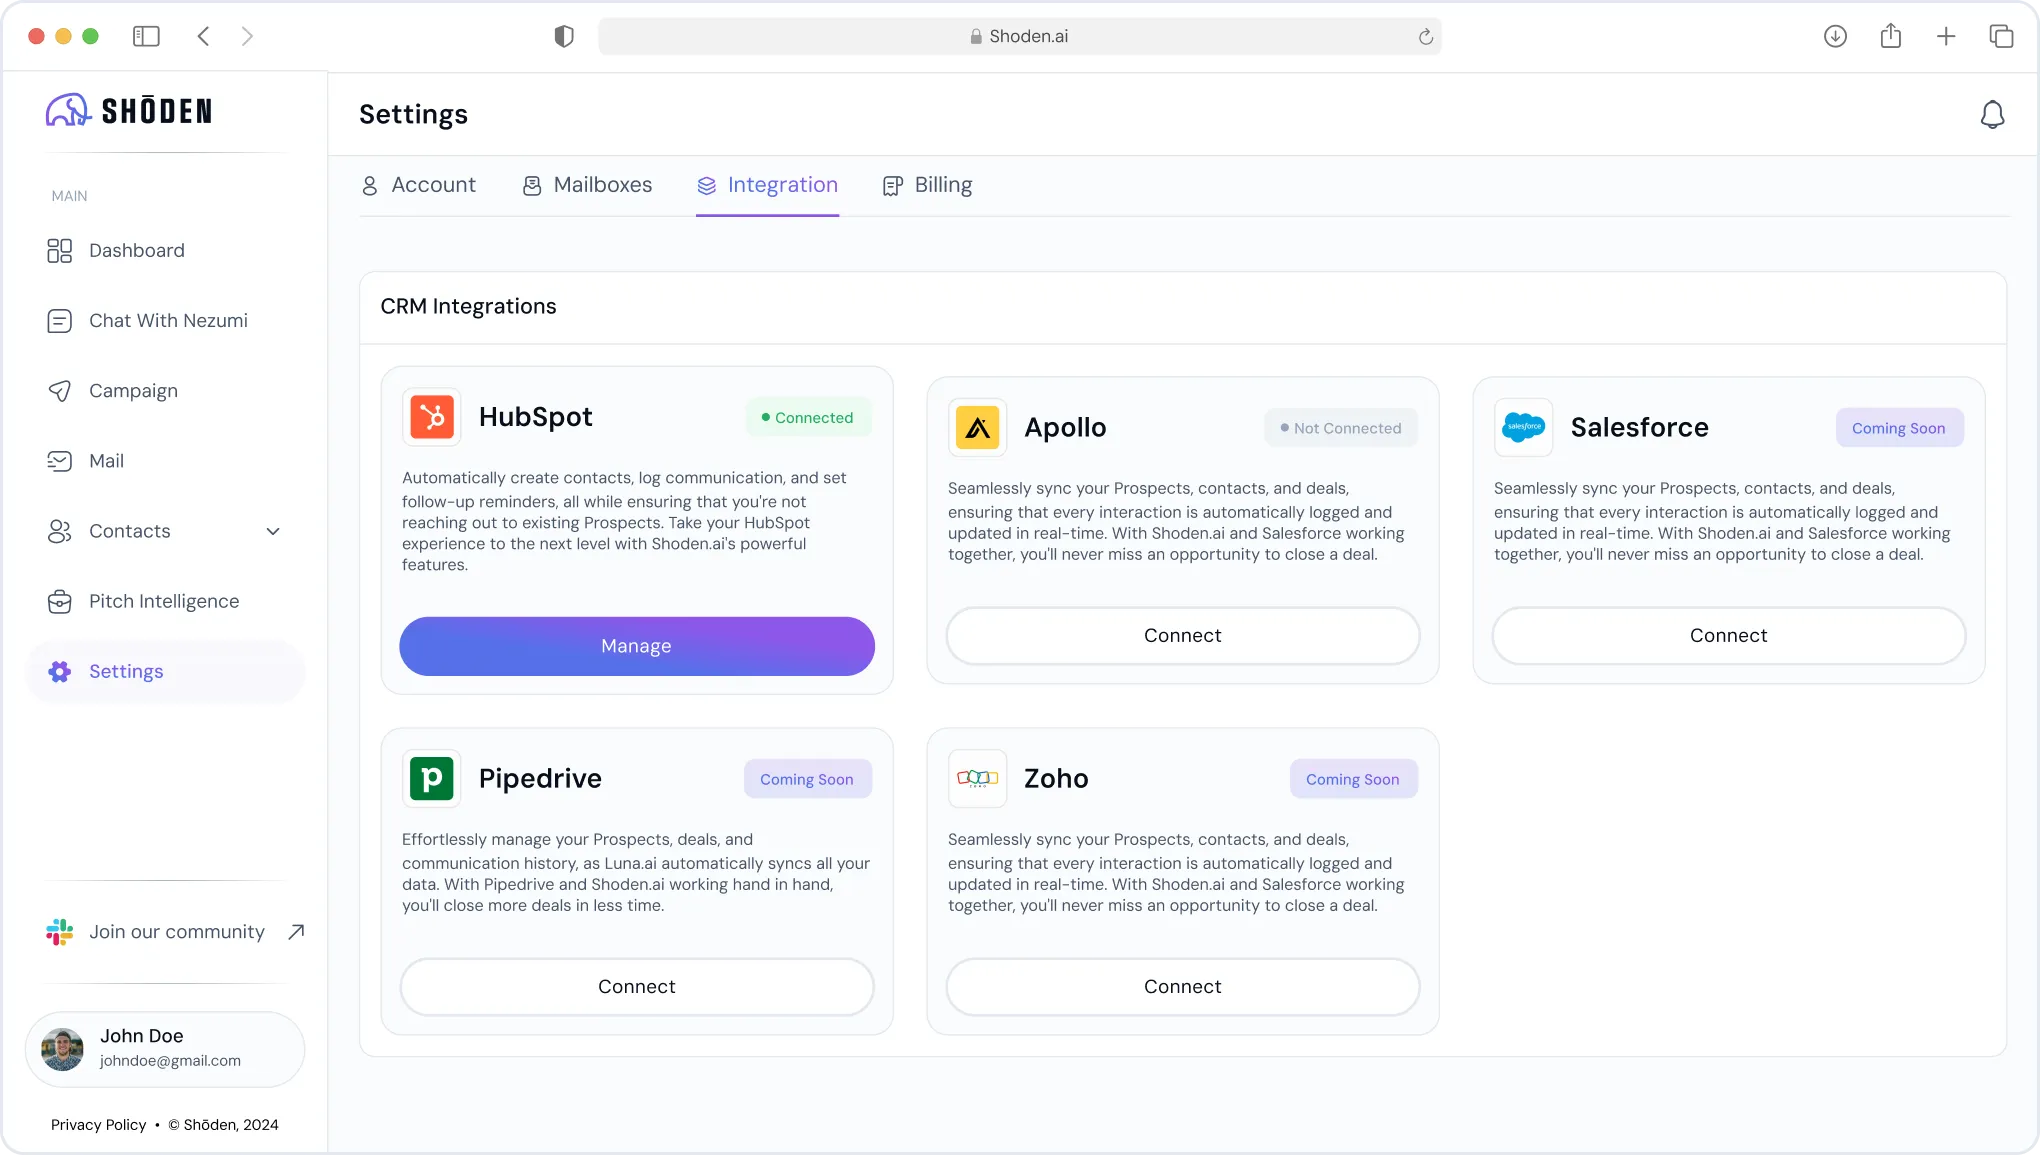Open a new browser tab
Viewport: 2040px width, 1155px height.
tap(1946, 36)
